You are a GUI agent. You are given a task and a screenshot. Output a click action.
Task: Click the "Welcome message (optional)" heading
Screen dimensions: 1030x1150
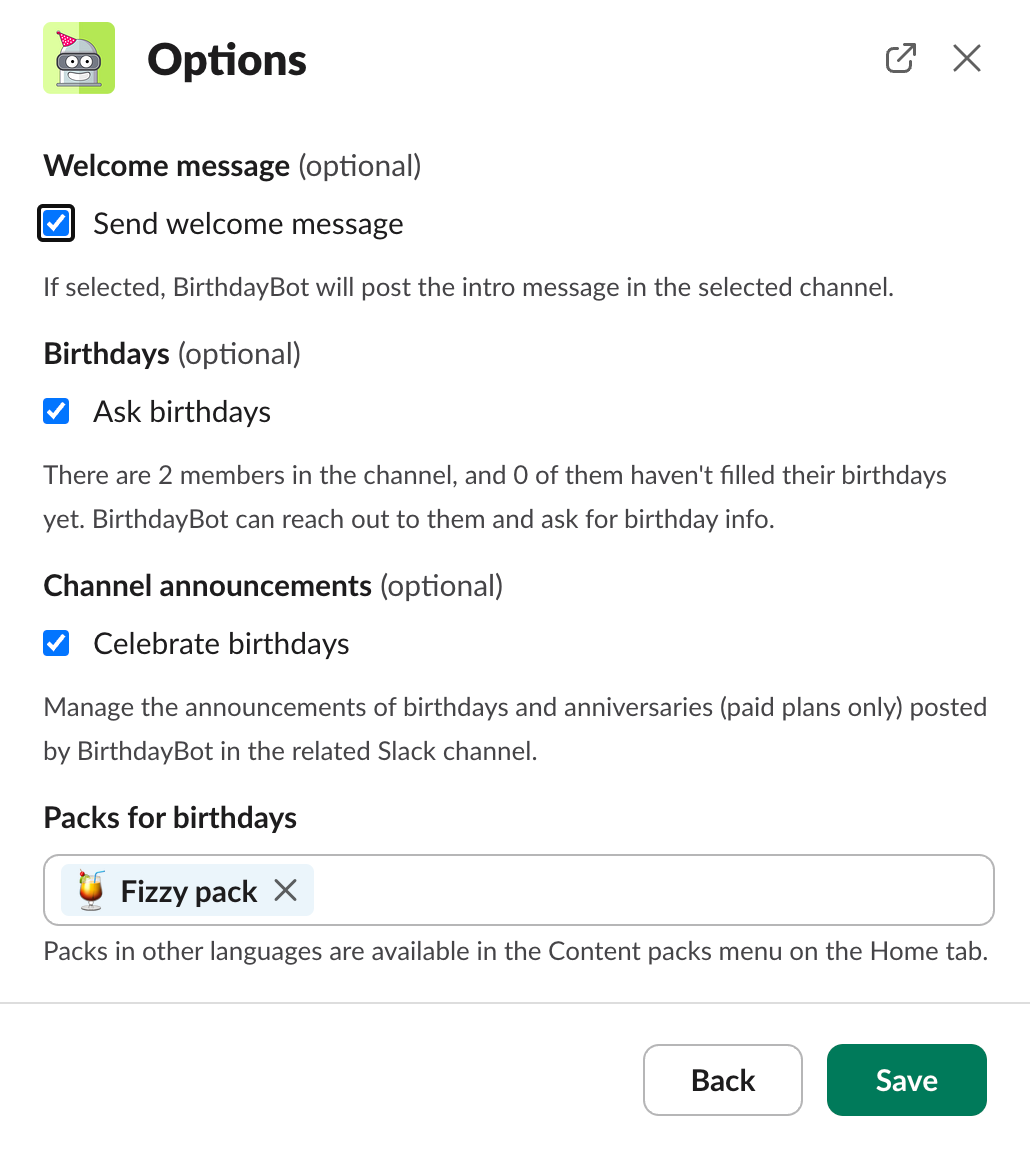click(232, 166)
